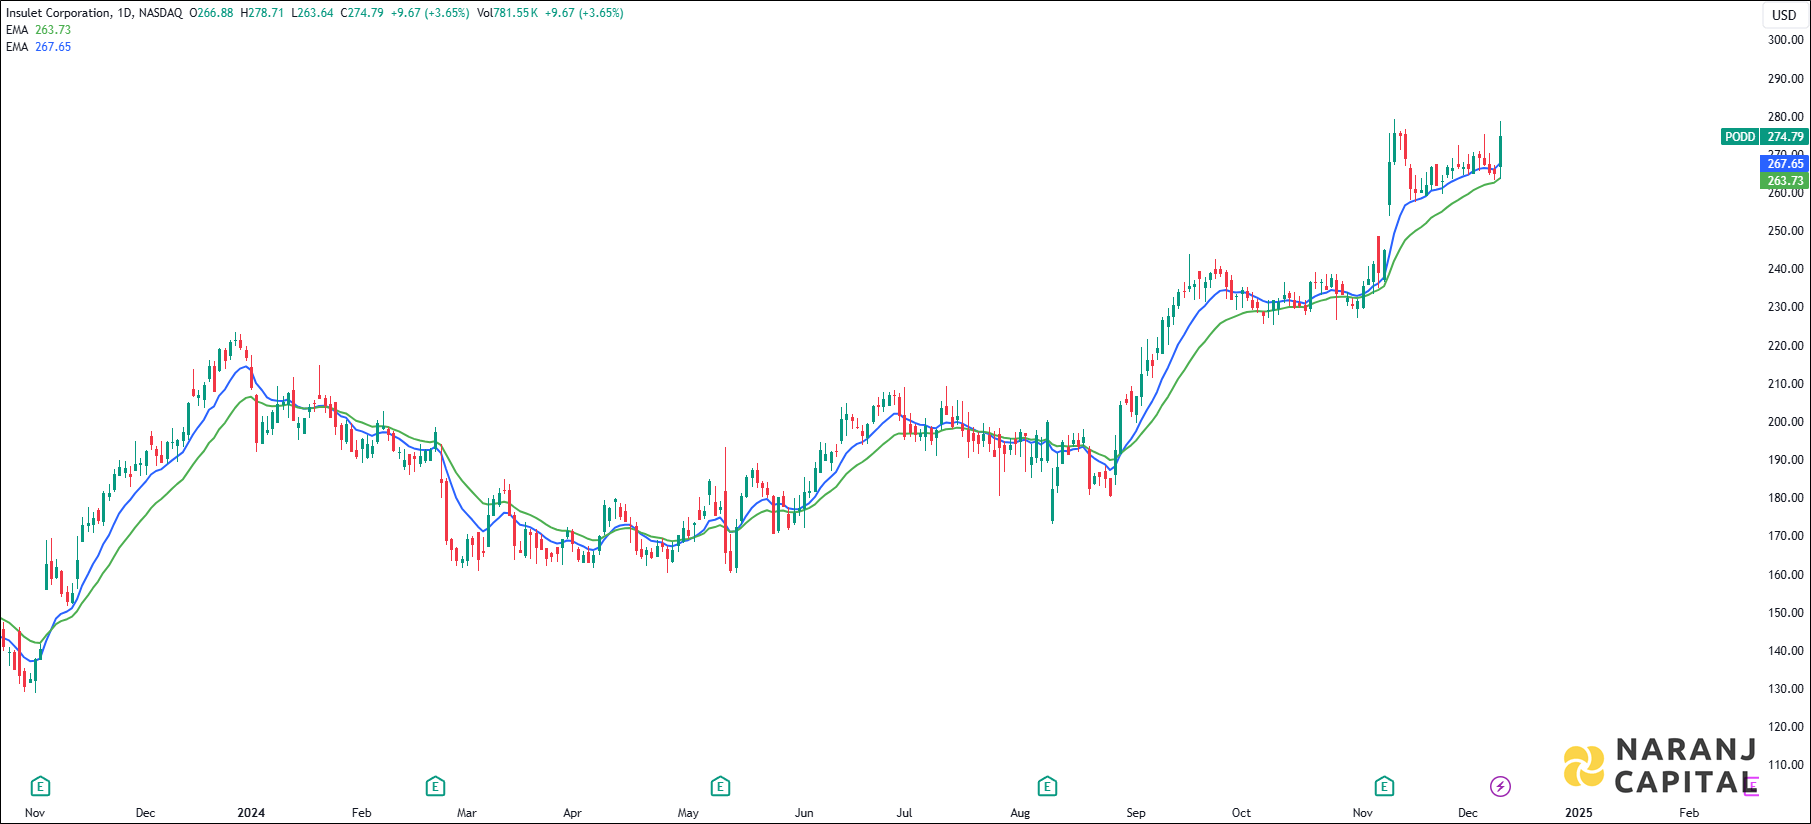
Task: Click the Insulet Corporation symbol title
Action: click(58, 13)
